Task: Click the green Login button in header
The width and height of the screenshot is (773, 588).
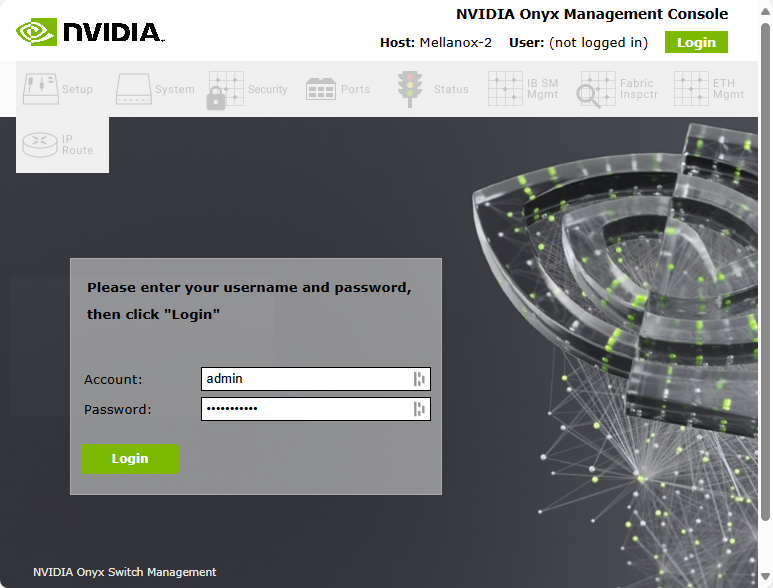Action: tap(696, 42)
